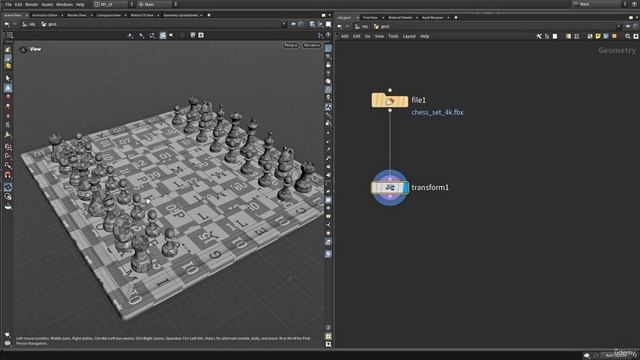Click the white square icon in network toolbar
The width and height of the screenshot is (640, 360).
tap(555, 36)
